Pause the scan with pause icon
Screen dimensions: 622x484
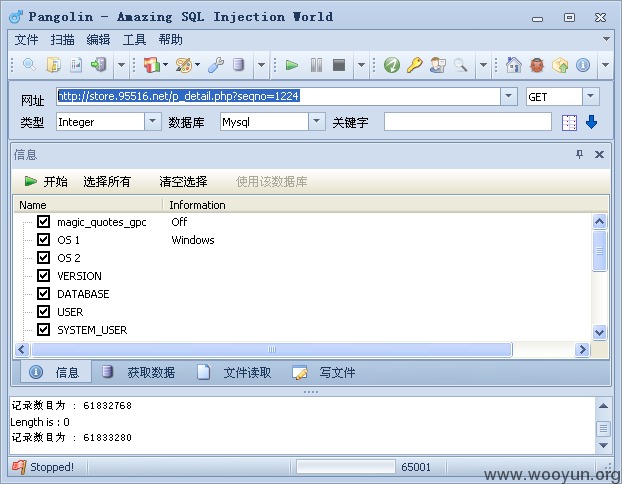pos(316,65)
